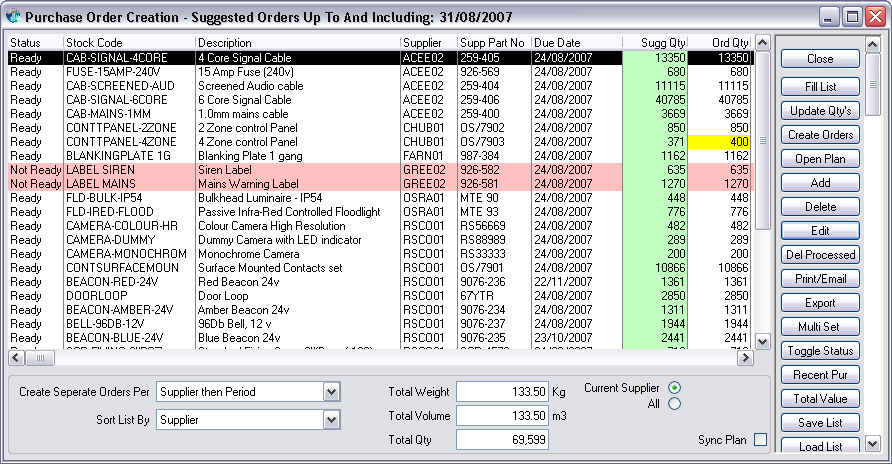Screen dimensions: 892x464
Task: Click Recent Pur button
Action: pyautogui.click(x=820, y=375)
